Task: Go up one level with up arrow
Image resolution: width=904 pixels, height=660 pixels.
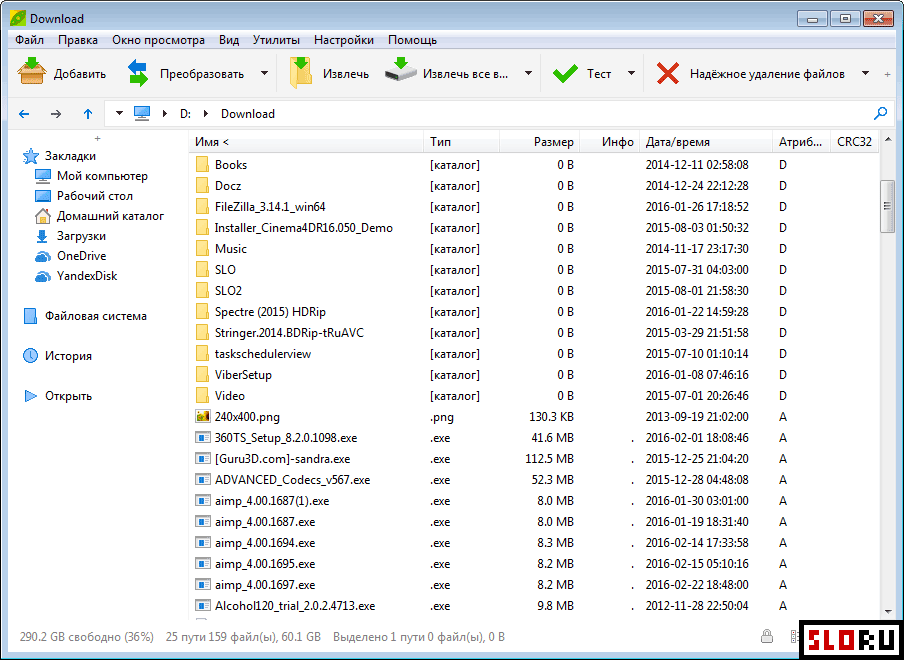Action: [88, 114]
